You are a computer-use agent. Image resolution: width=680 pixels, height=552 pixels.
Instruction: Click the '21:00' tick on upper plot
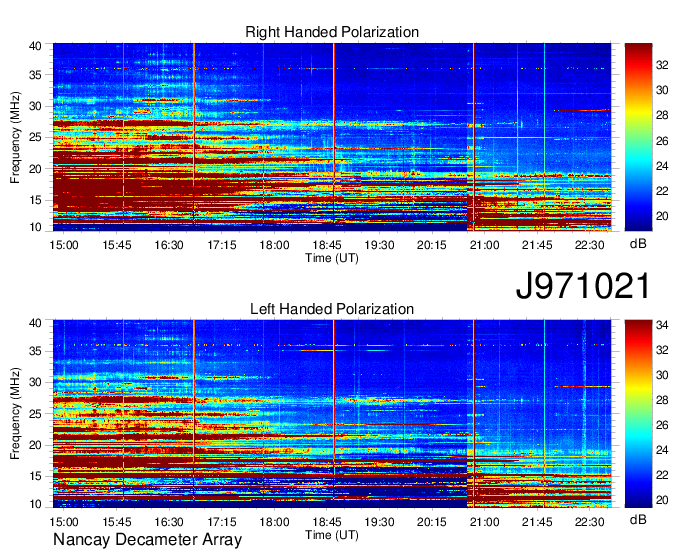484,245
